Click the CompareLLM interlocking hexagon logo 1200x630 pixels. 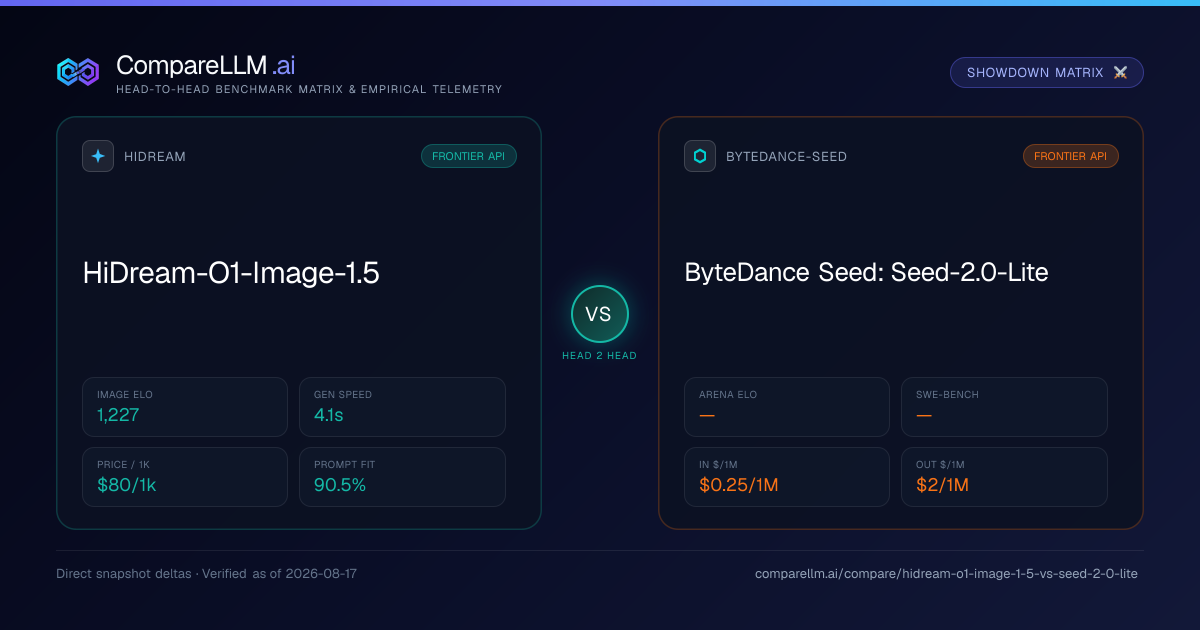(x=78, y=72)
